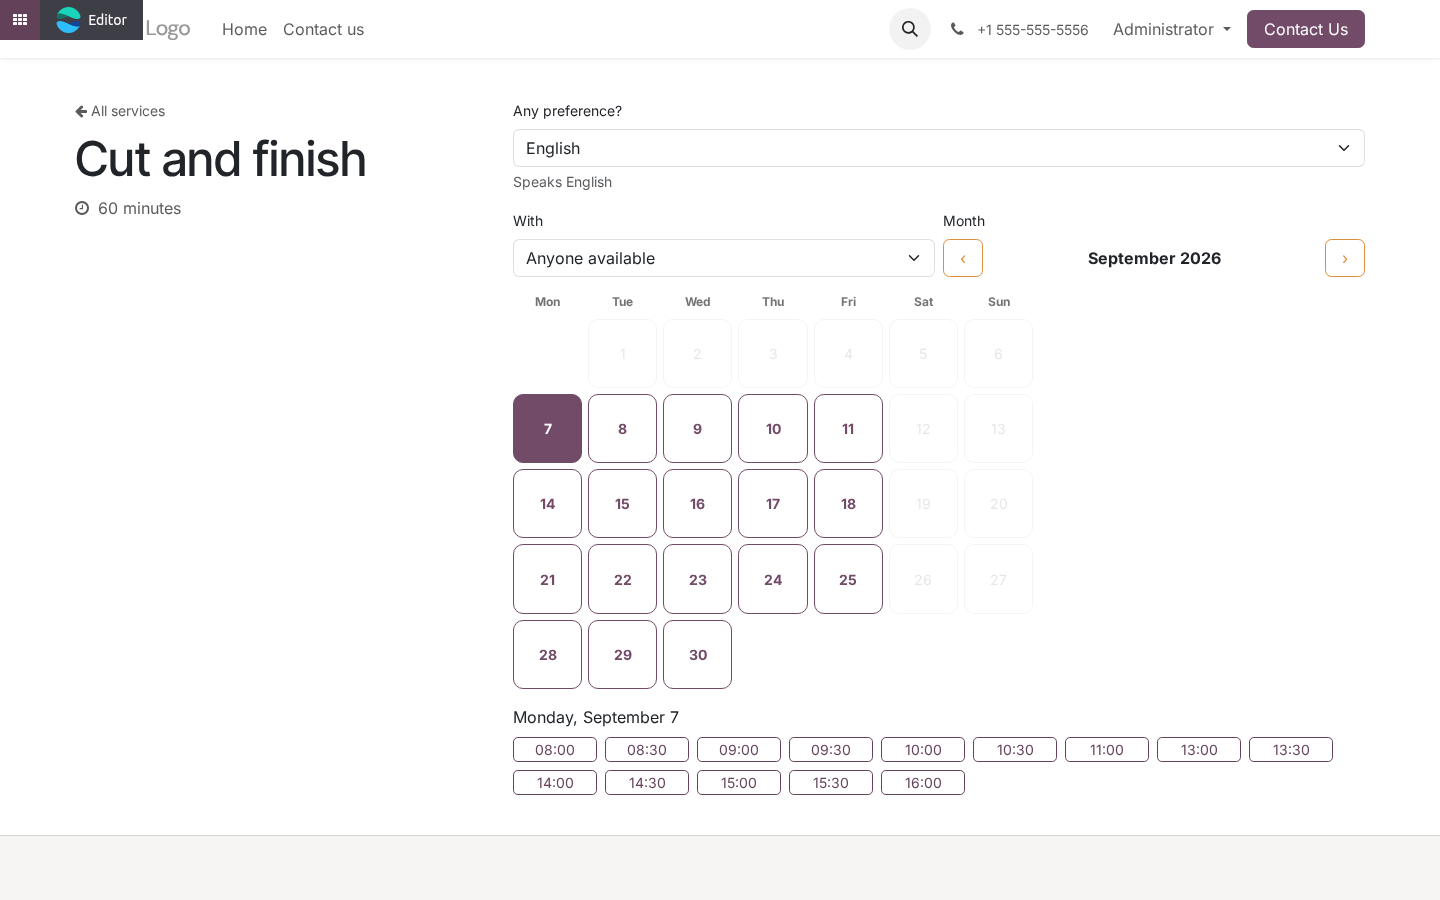Choose the 15:30 time slot
1440x900 pixels.
[x=831, y=783]
